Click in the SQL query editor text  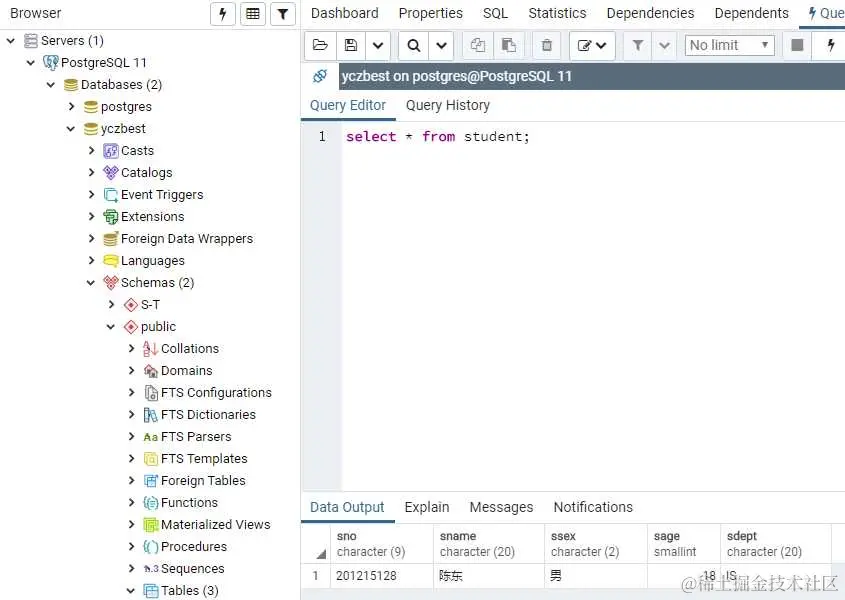(438, 136)
